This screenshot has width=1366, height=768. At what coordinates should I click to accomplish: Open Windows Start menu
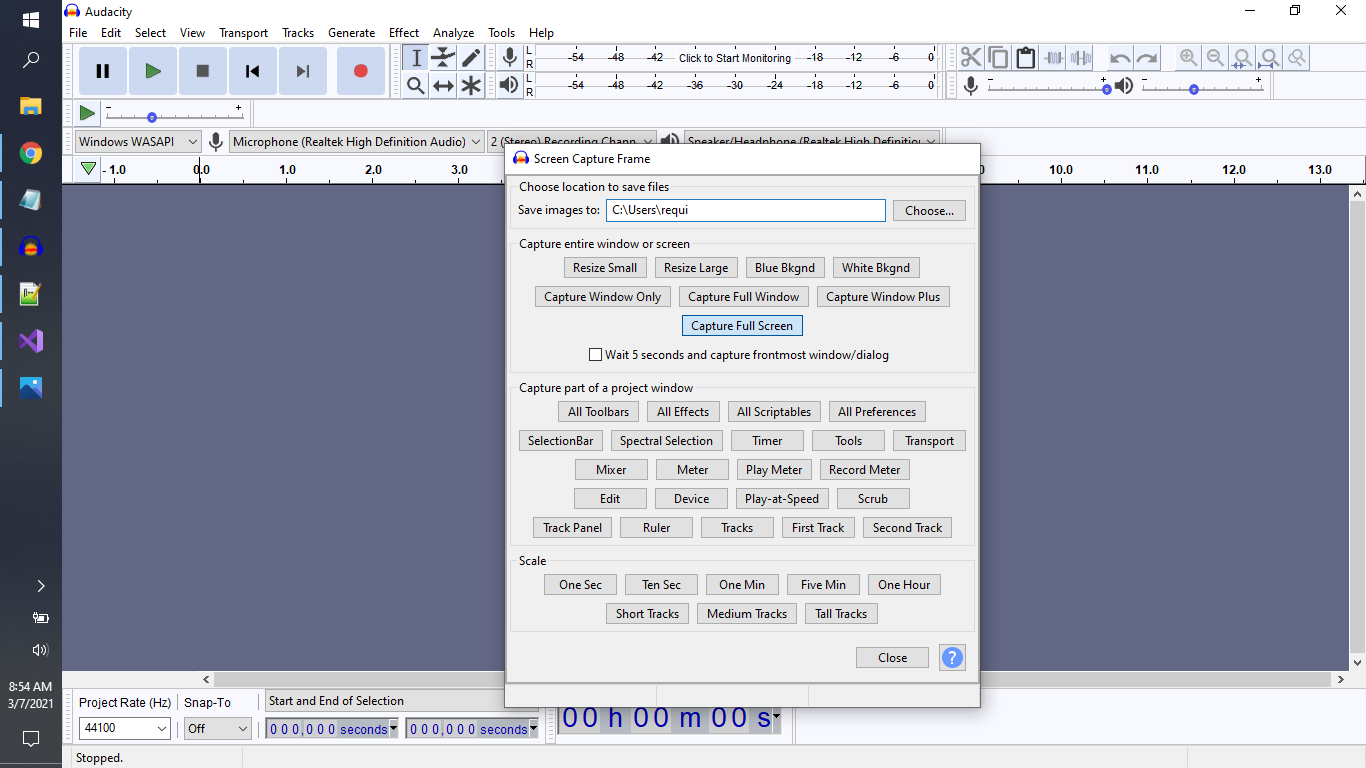click(31, 20)
